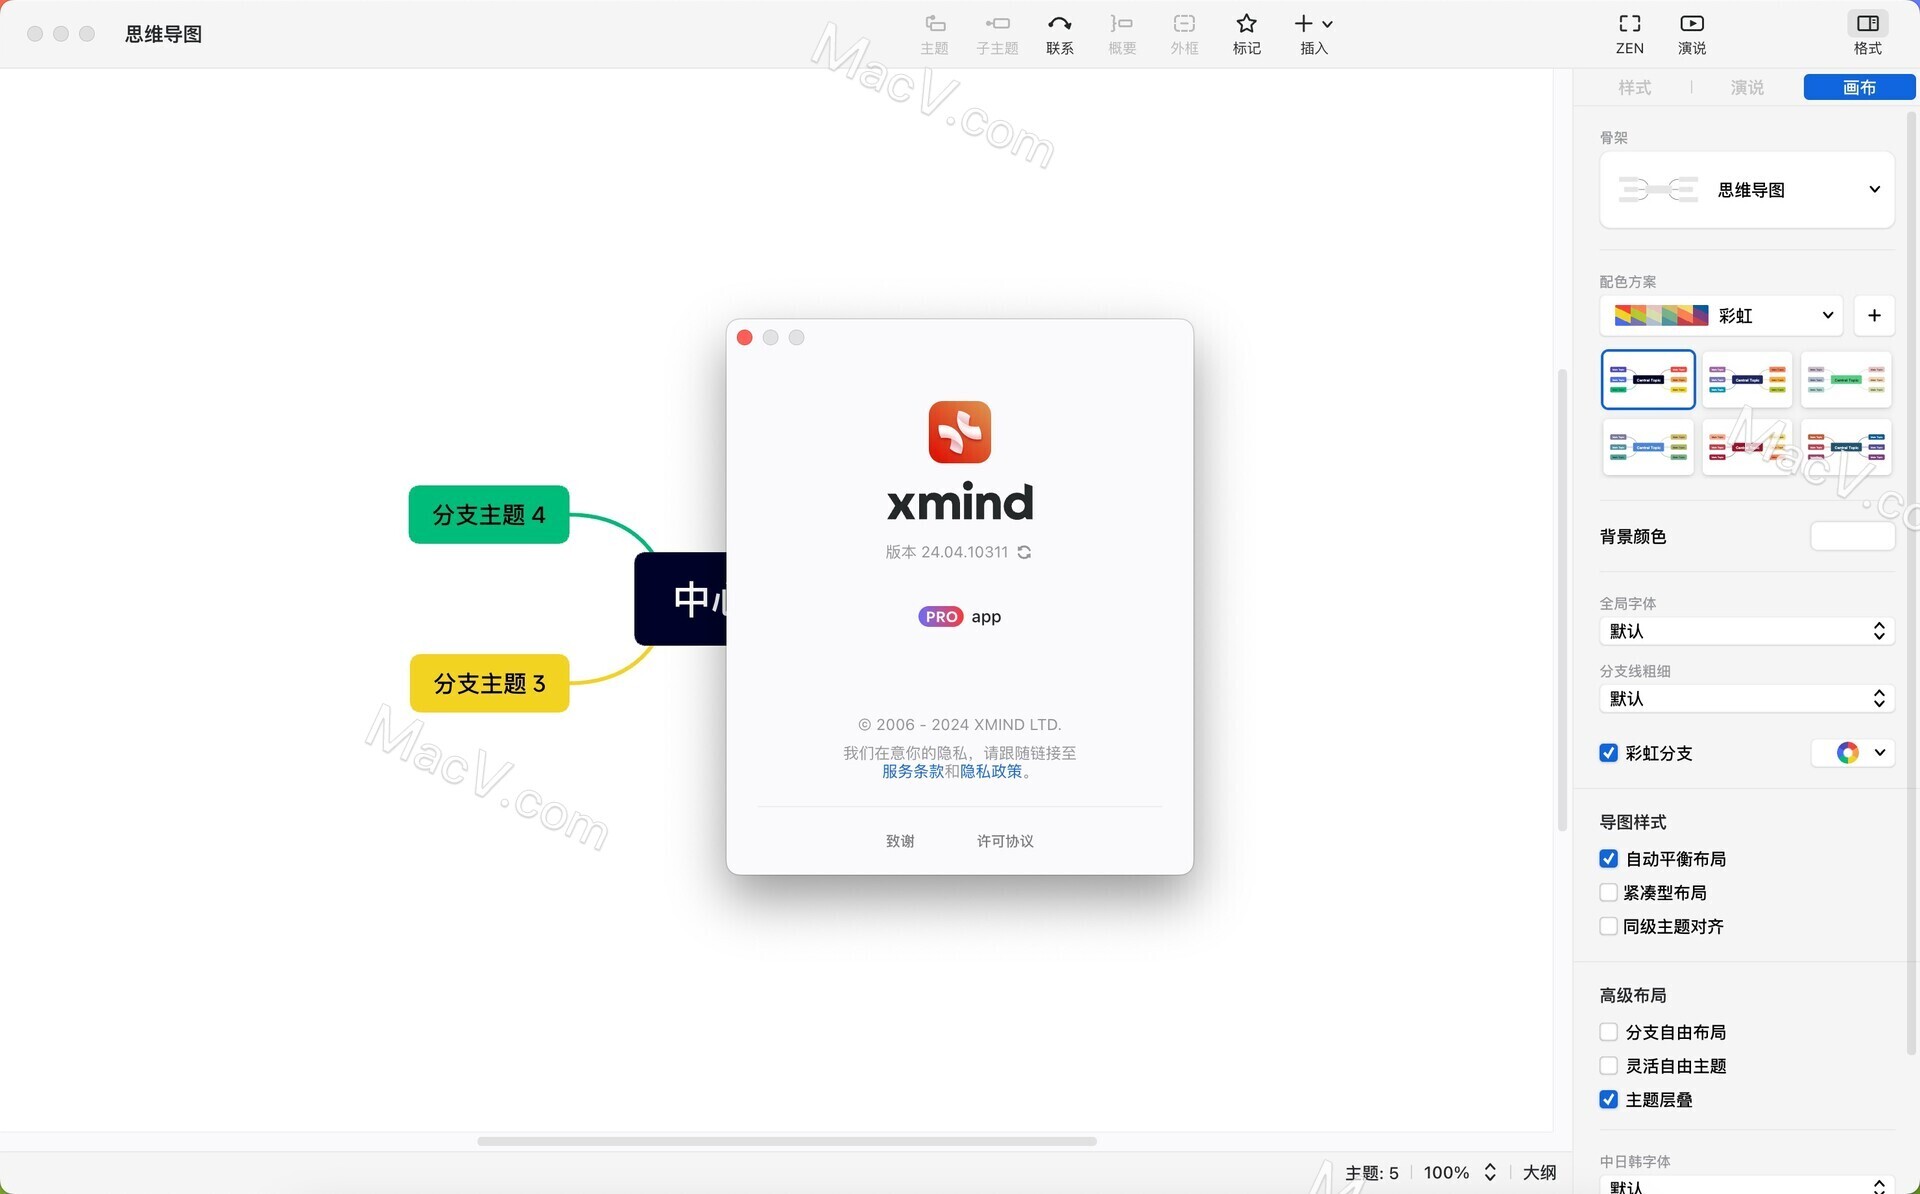Select the green-center color theme thumbnail
This screenshot has height=1194, width=1920.
click(x=1846, y=380)
